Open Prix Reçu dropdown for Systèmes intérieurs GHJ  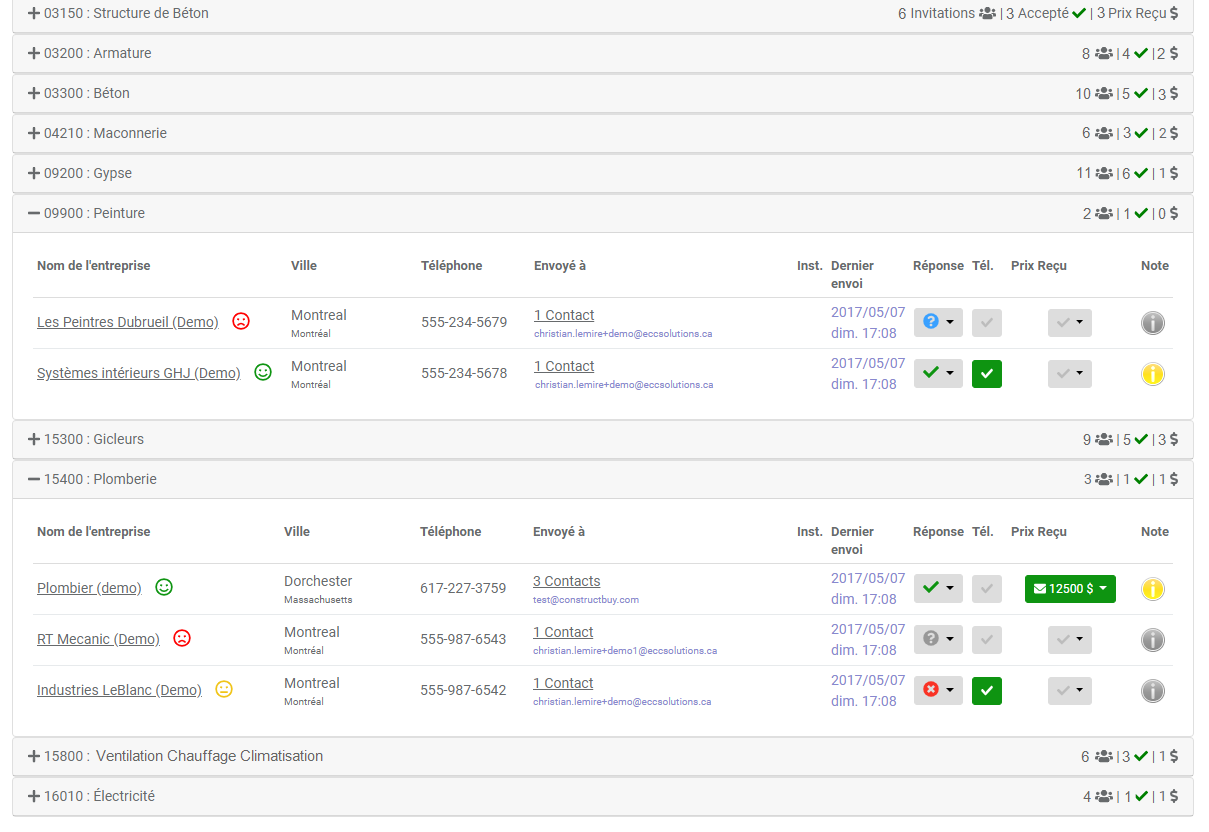point(1070,374)
